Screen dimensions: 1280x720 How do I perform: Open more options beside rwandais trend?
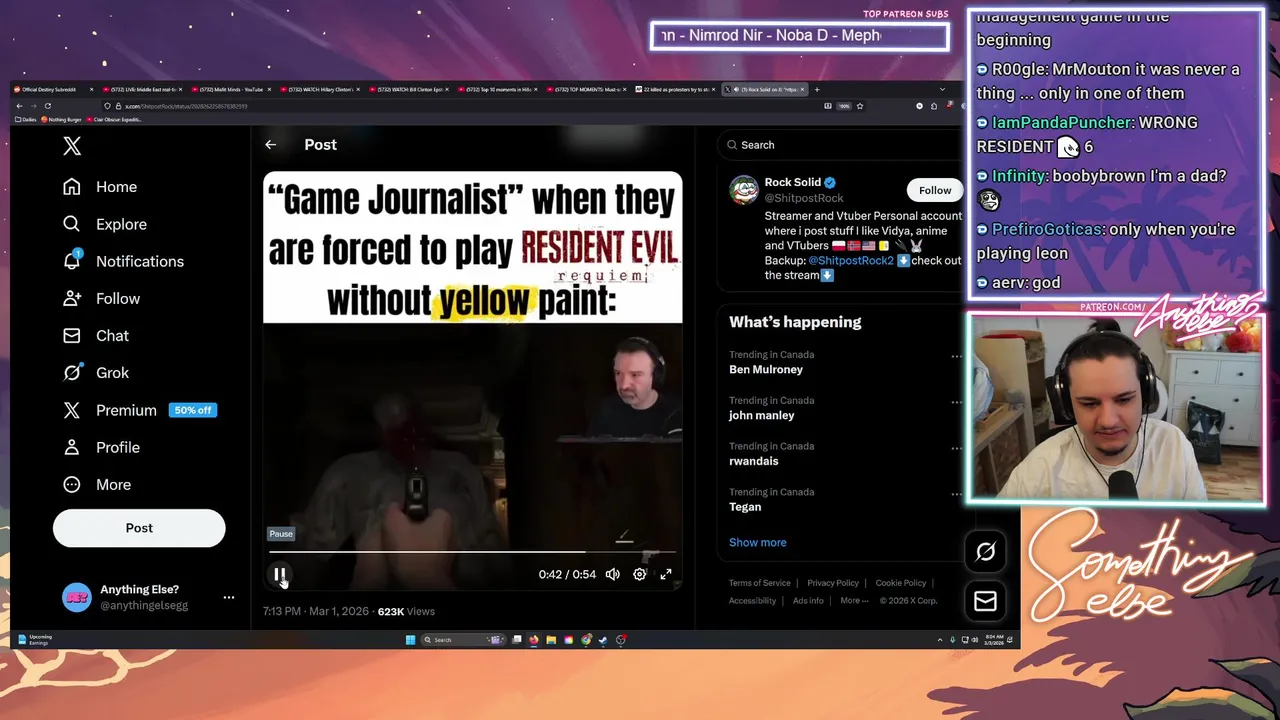[956, 448]
